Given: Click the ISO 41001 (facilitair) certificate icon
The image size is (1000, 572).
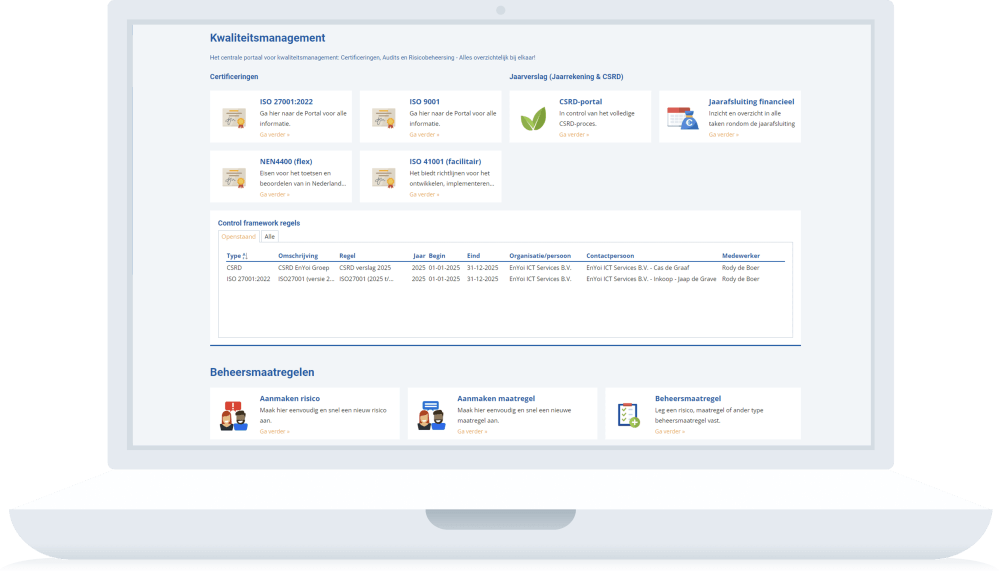Looking at the screenshot, I should click(384, 178).
